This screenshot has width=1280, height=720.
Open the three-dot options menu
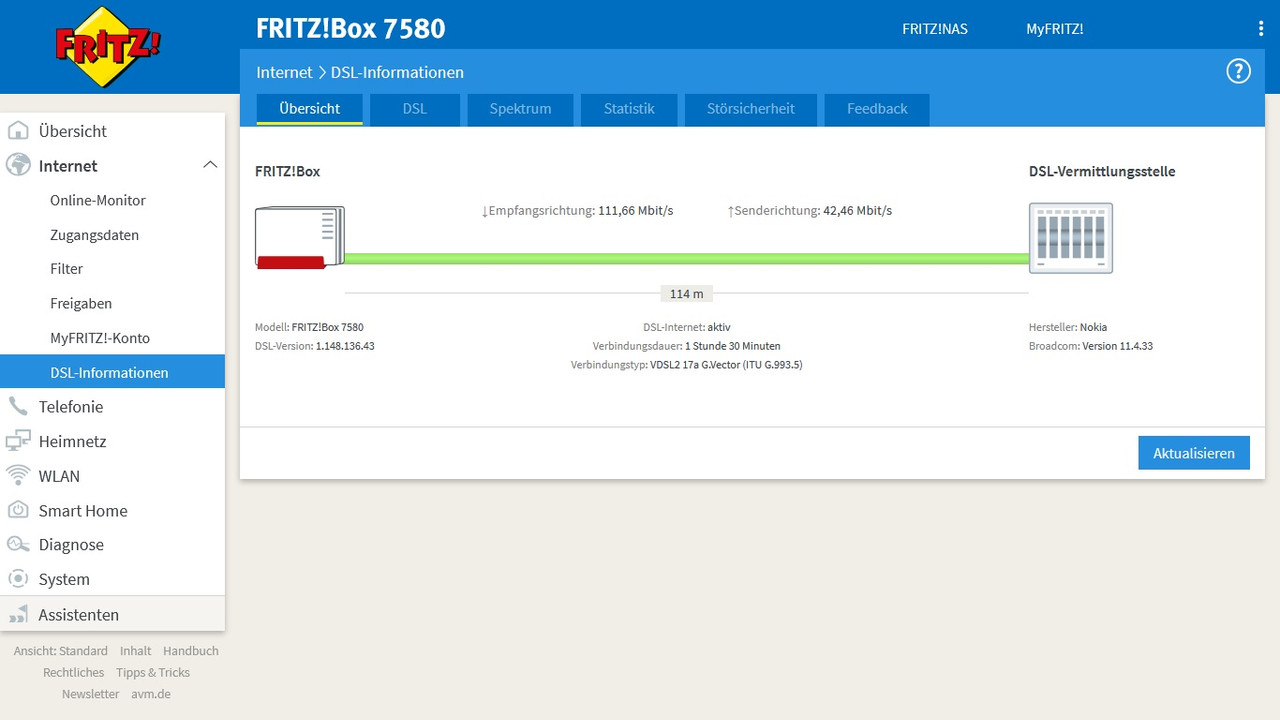click(1261, 29)
